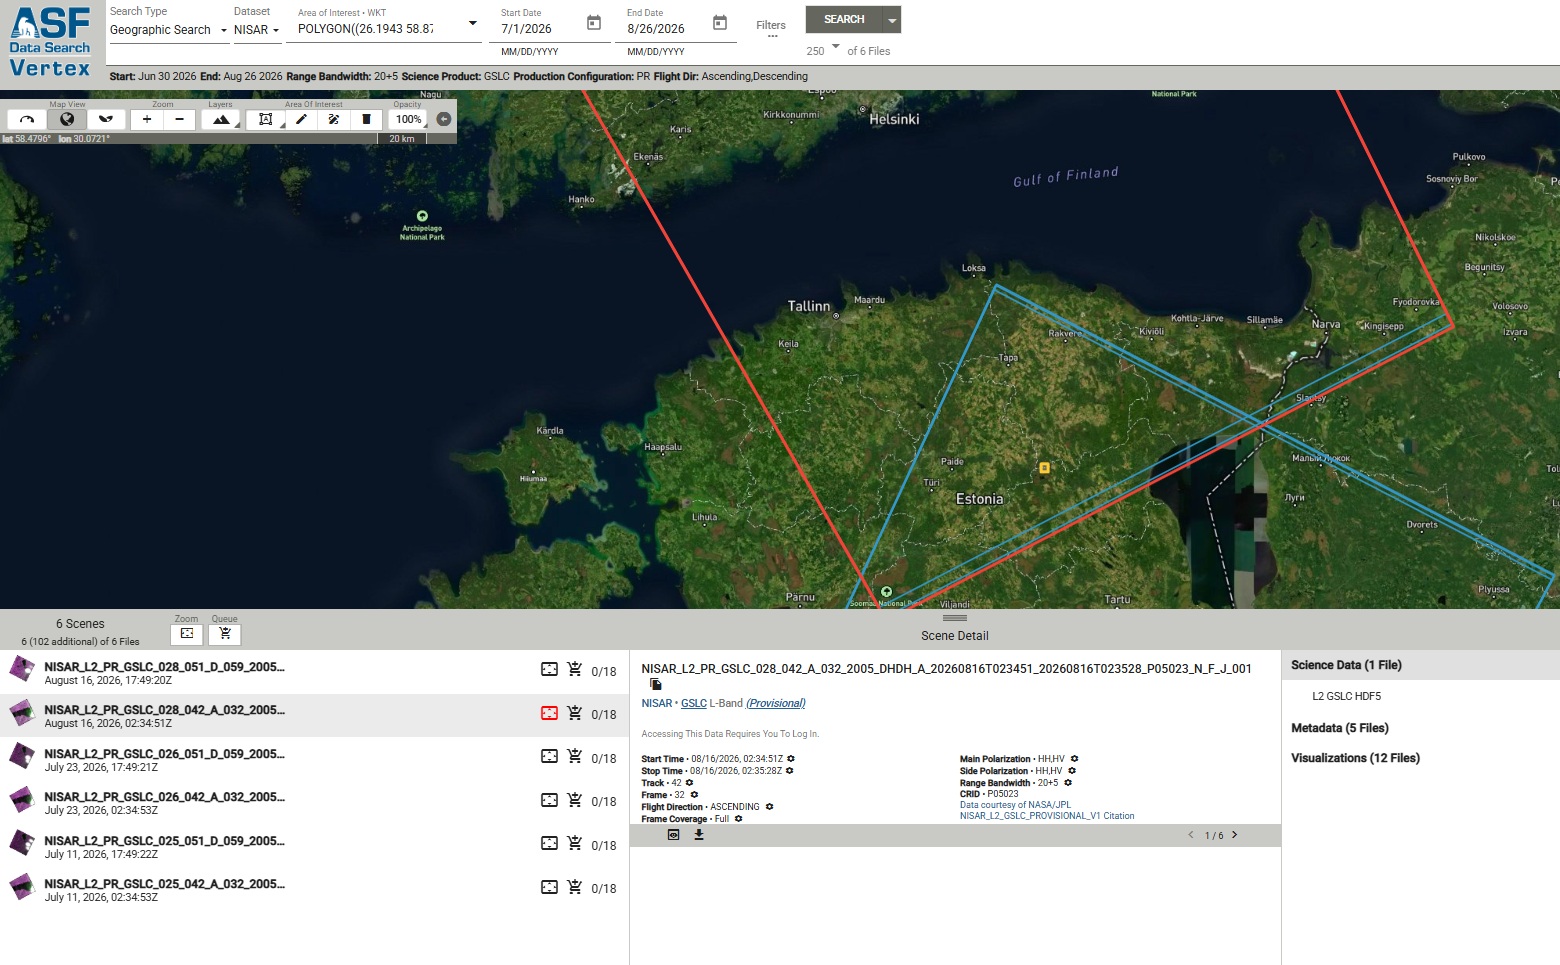Screen dimensions: 1560x965
Task: Download the browse image
Action: coord(699,835)
